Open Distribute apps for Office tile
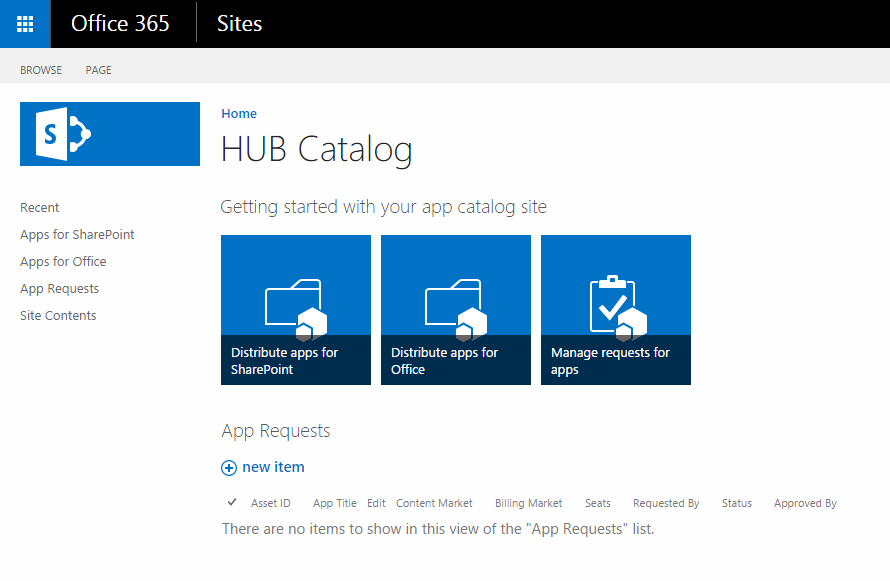890x581 pixels. [x=456, y=310]
